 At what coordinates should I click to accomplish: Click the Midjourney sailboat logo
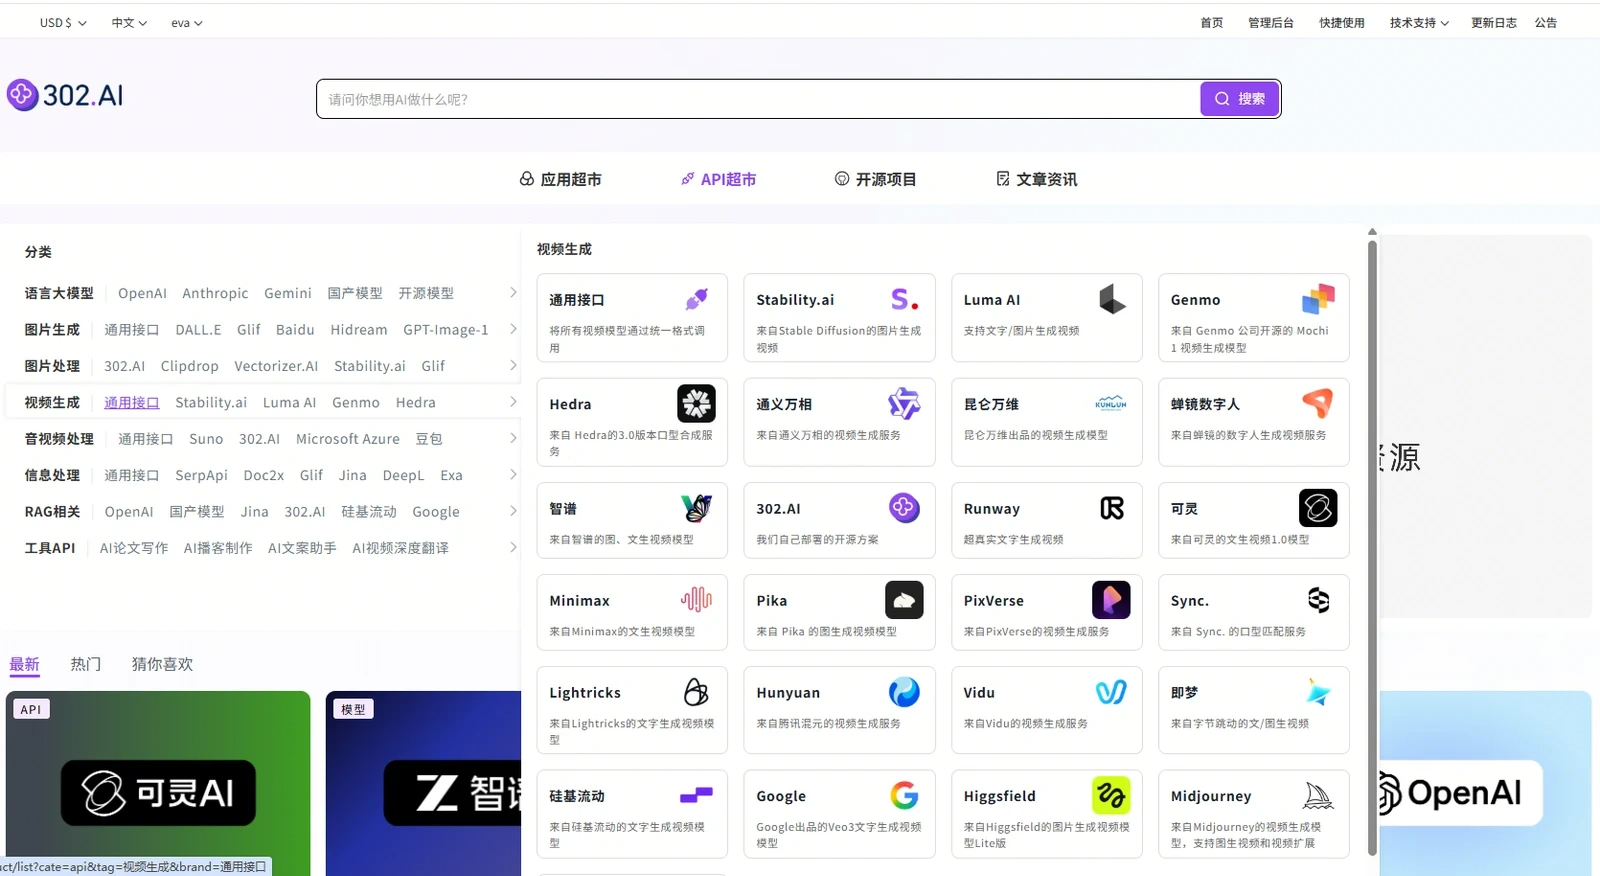click(x=1318, y=796)
